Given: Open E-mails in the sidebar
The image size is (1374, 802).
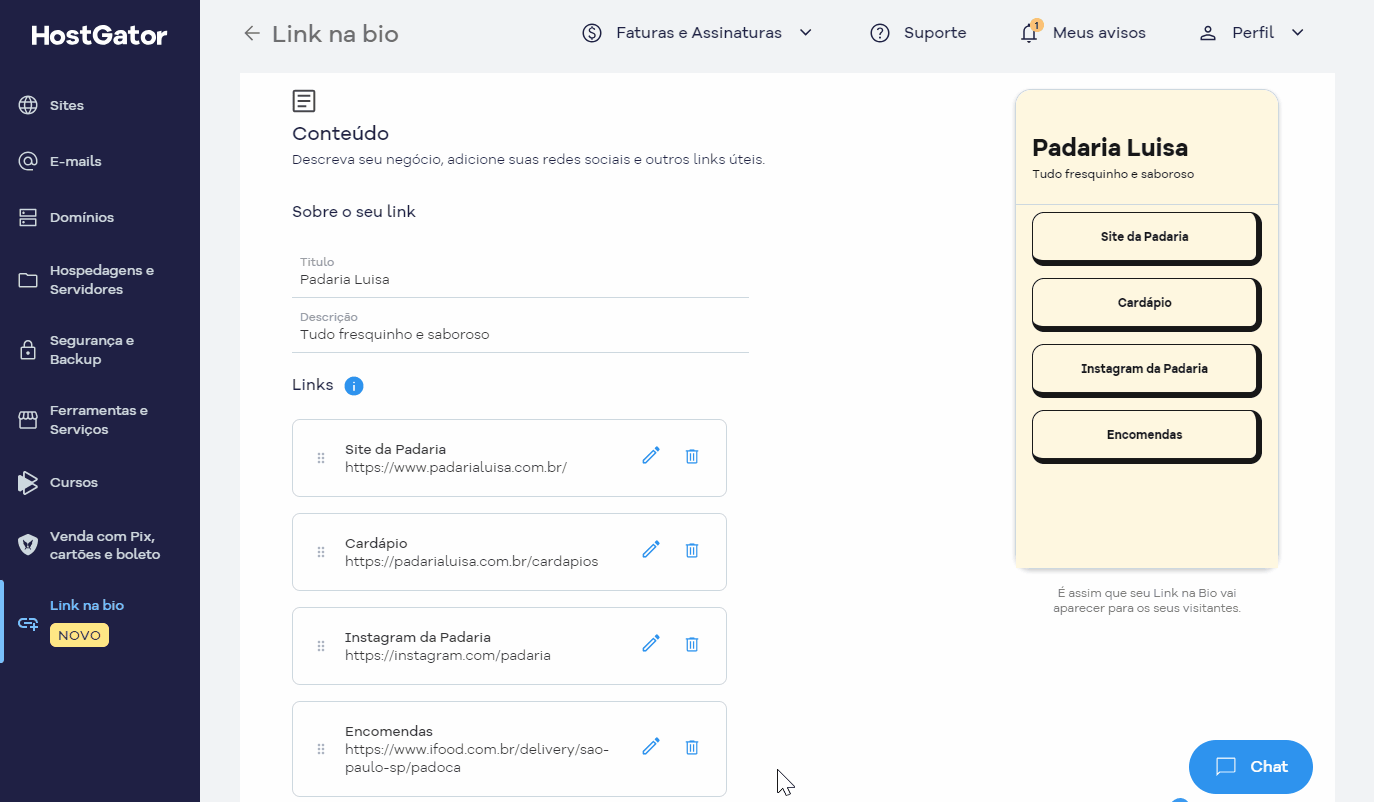Looking at the screenshot, I should tap(75, 161).
